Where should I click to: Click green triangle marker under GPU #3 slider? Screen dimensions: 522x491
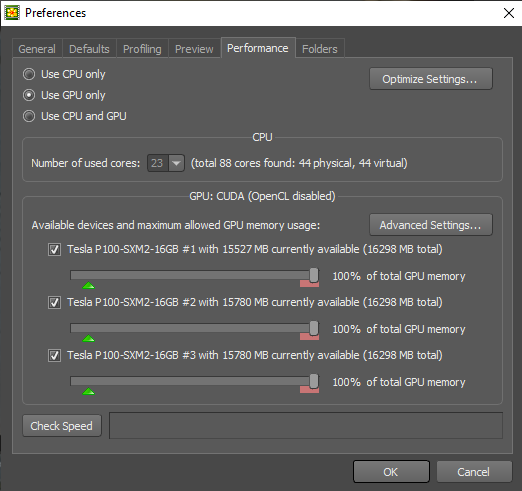pos(89,391)
